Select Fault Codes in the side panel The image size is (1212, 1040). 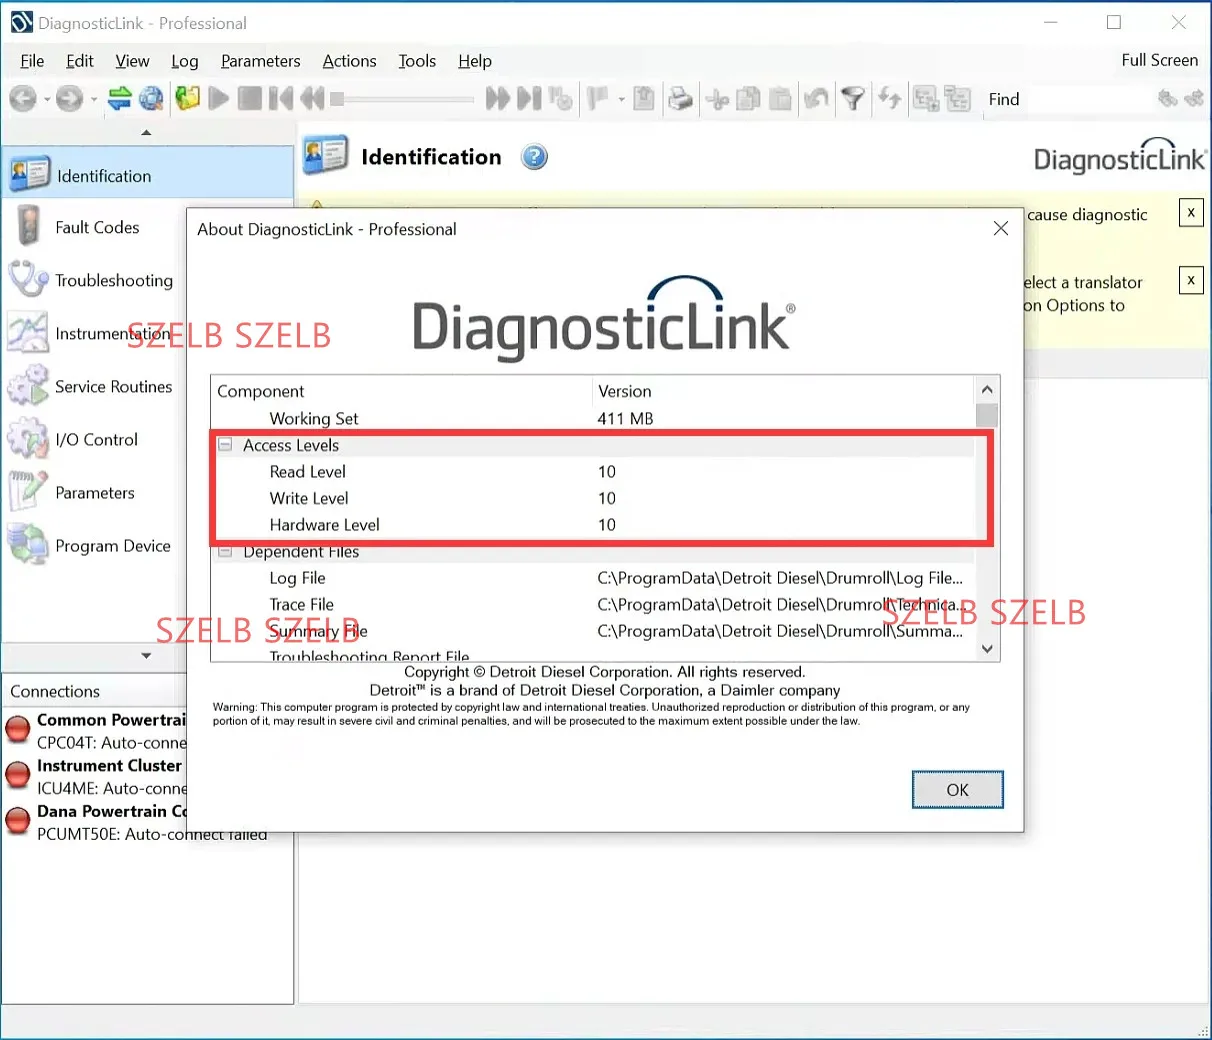click(x=95, y=228)
